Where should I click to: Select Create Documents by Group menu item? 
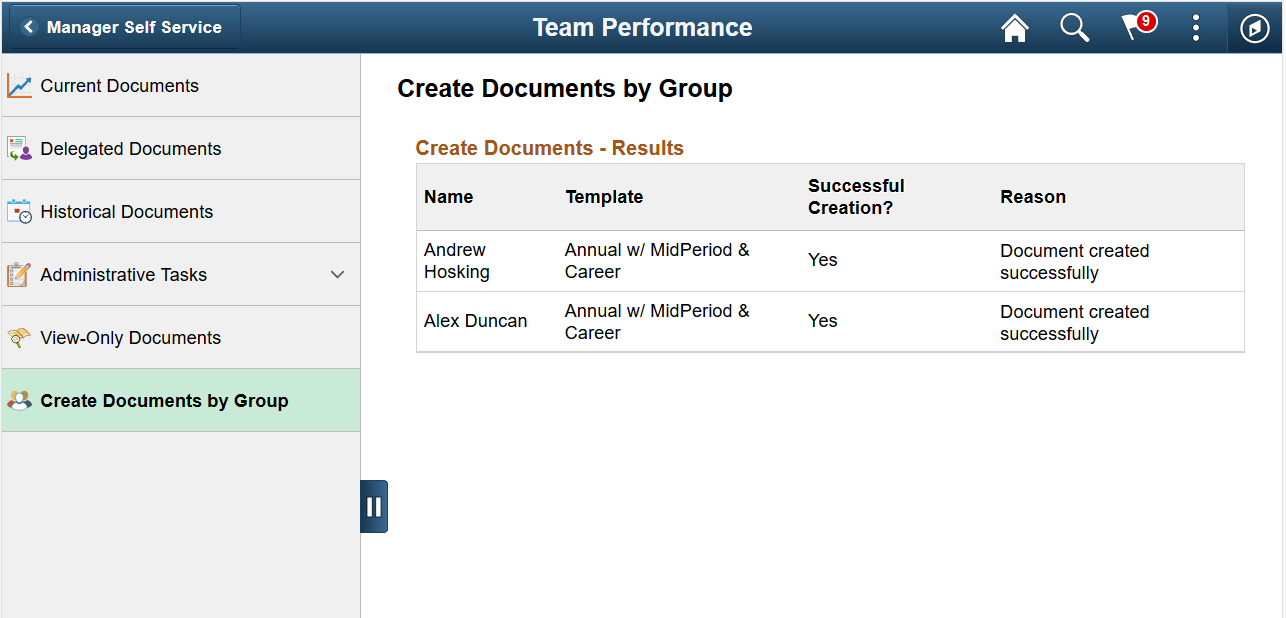tap(180, 401)
